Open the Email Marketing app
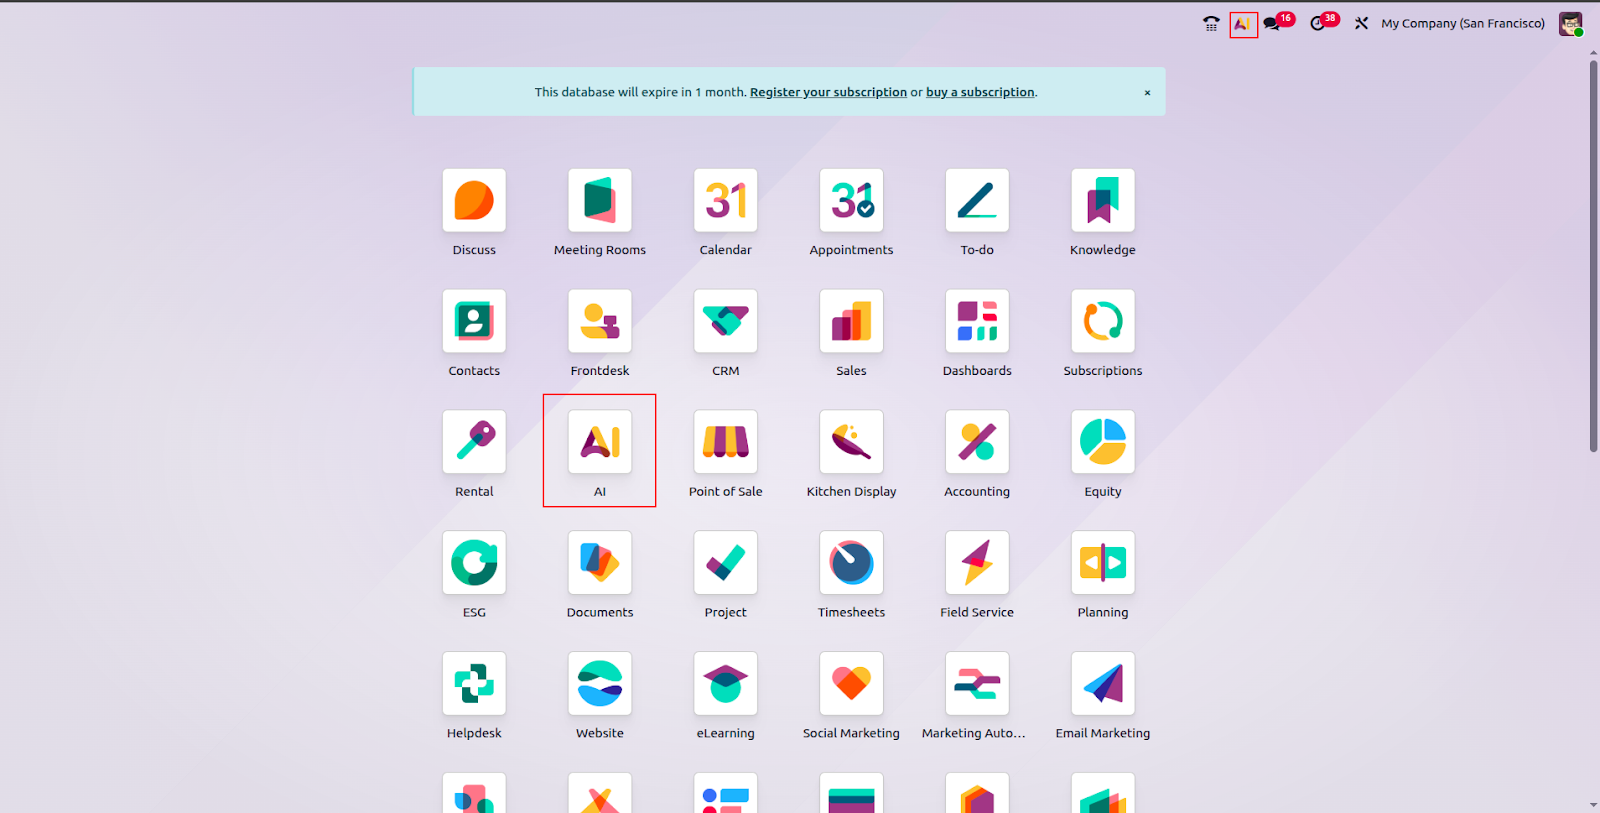This screenshot has height=813, width=1600. click(x=1102, y=684)
